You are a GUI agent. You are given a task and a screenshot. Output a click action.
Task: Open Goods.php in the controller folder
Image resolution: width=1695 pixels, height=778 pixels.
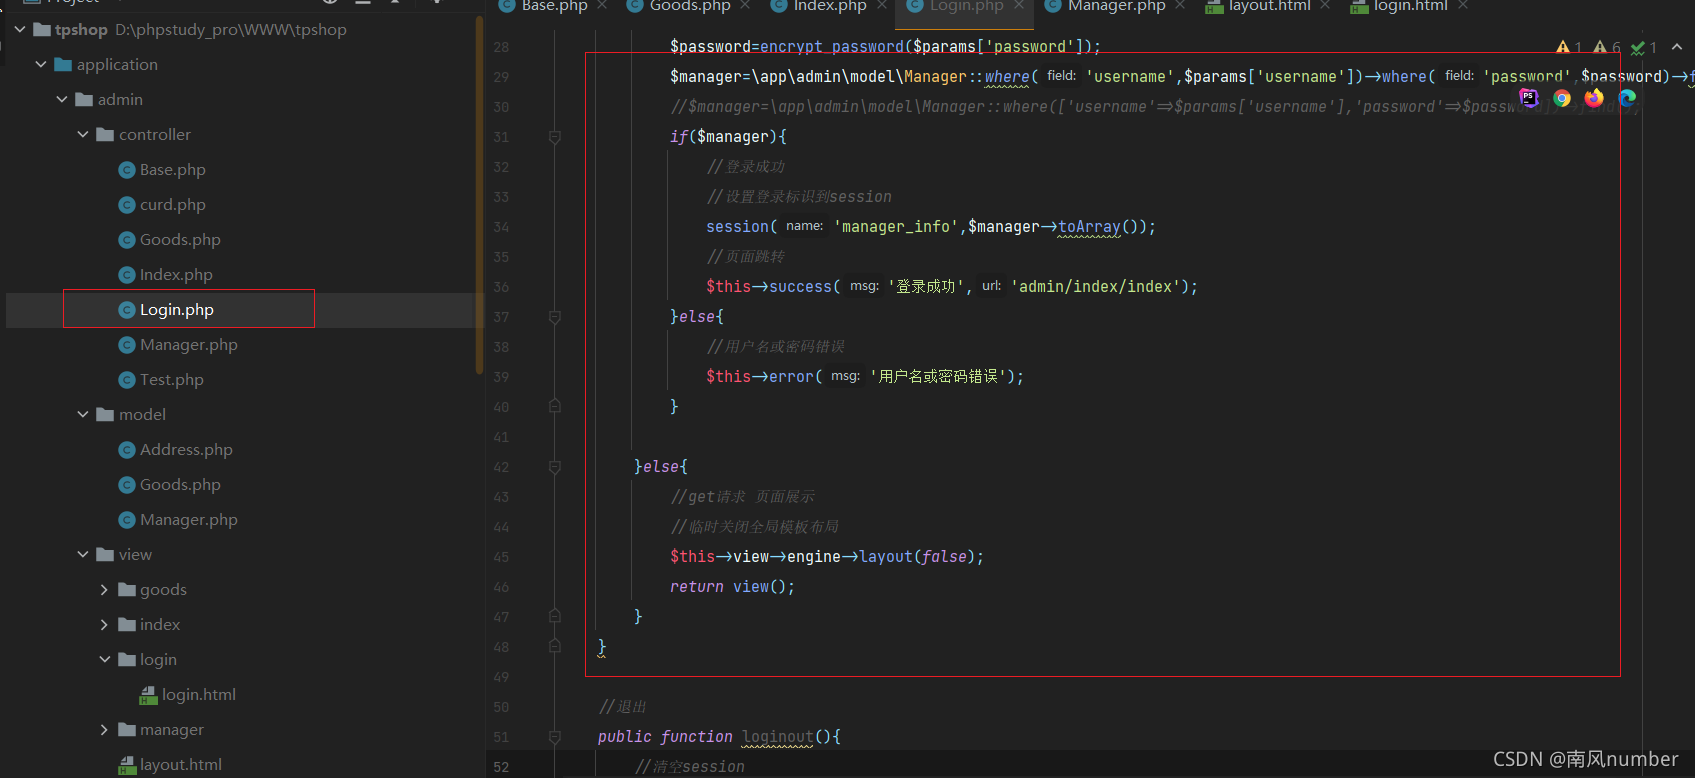[180, 240]
